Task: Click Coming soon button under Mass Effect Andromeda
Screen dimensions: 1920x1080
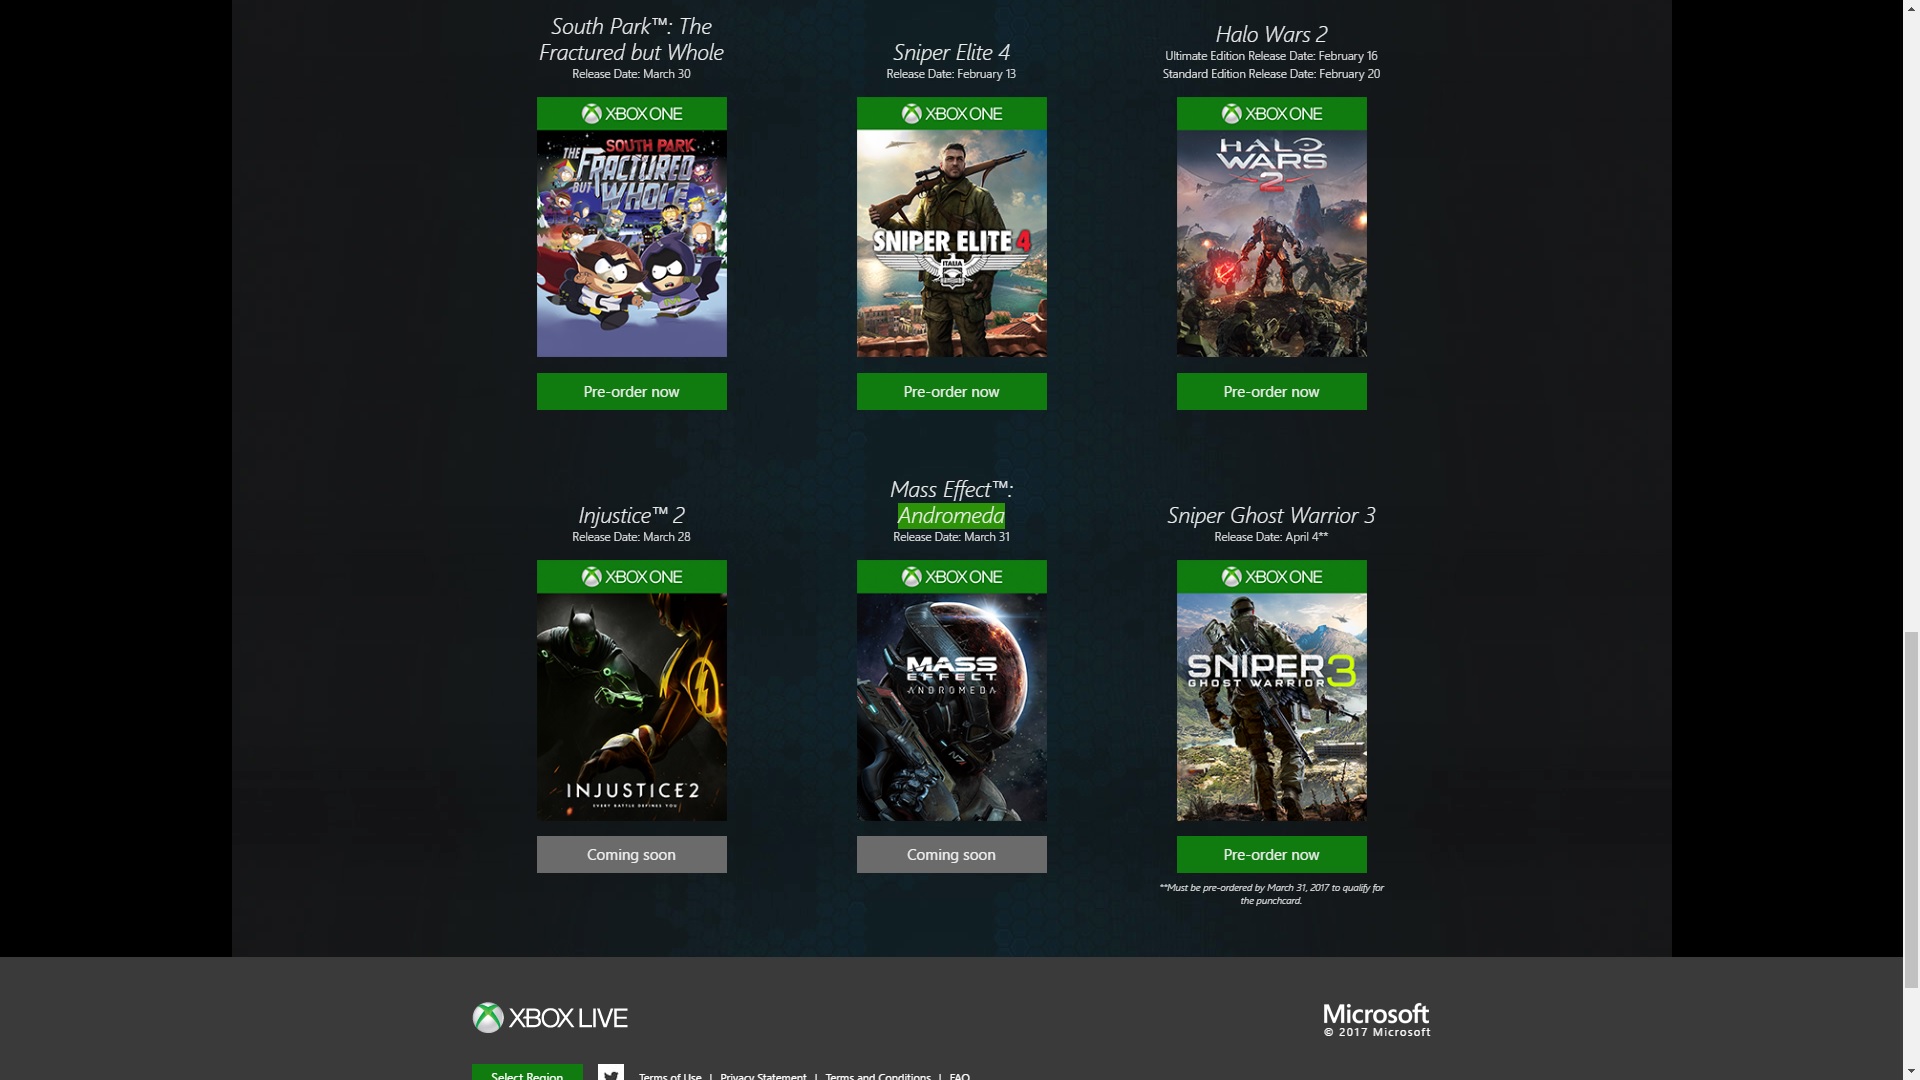Action: tap(952, 855)
